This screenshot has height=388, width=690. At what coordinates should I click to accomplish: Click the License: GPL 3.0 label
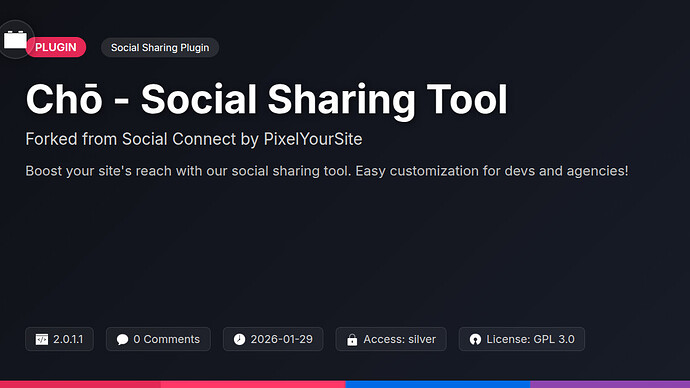530,339
